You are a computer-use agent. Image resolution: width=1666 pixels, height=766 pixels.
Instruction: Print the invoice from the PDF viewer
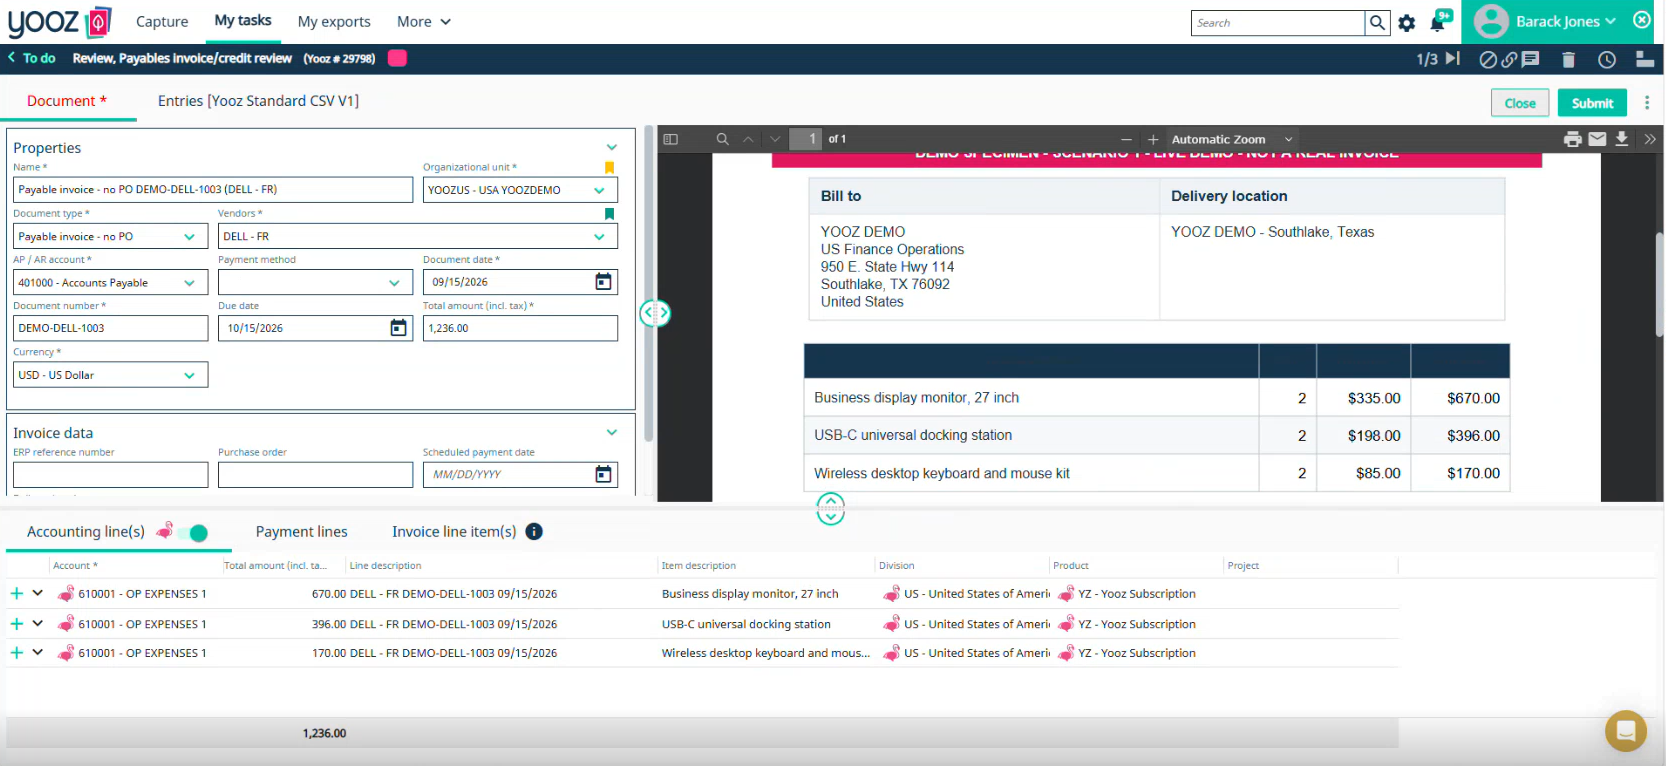click(x=1573, y=139)
